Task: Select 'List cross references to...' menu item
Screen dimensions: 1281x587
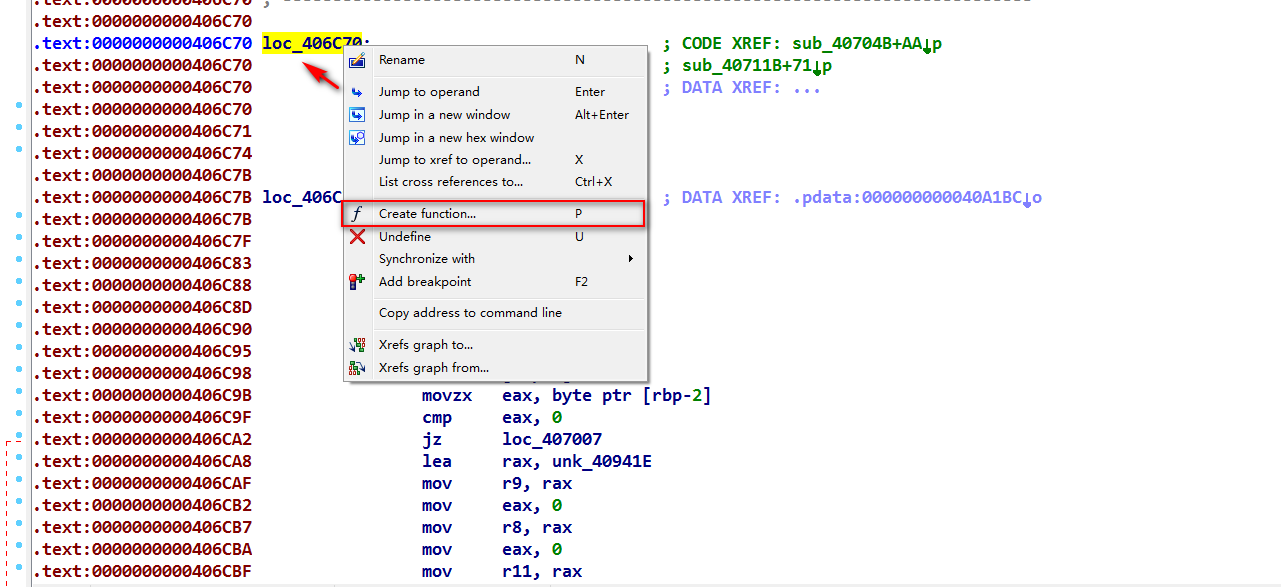Action: pyautogui.click(x=450, y=182)
